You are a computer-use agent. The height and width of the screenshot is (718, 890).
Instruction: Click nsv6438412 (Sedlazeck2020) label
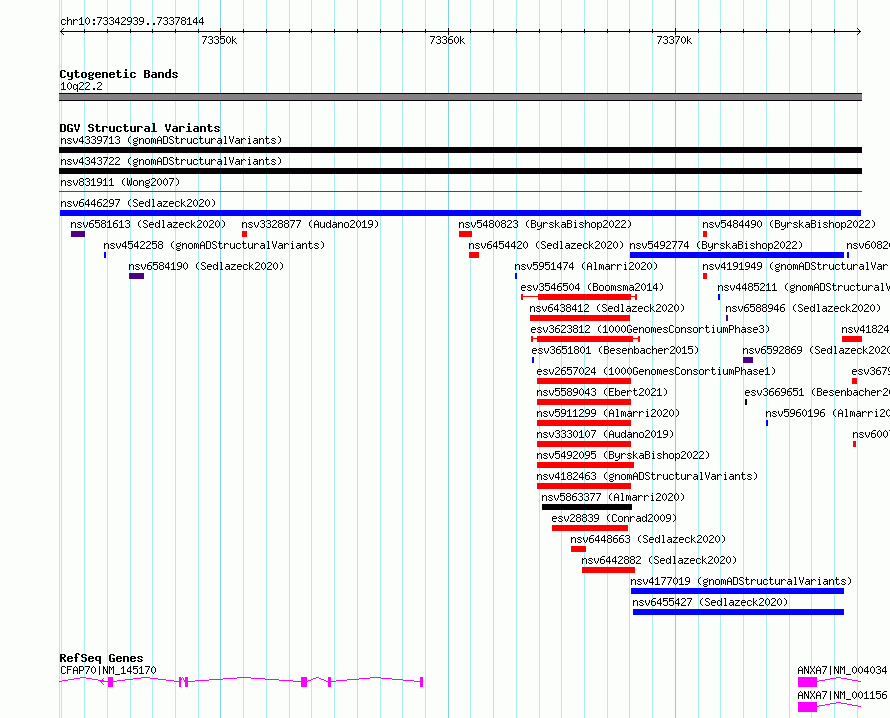click(x=607, y=308)
